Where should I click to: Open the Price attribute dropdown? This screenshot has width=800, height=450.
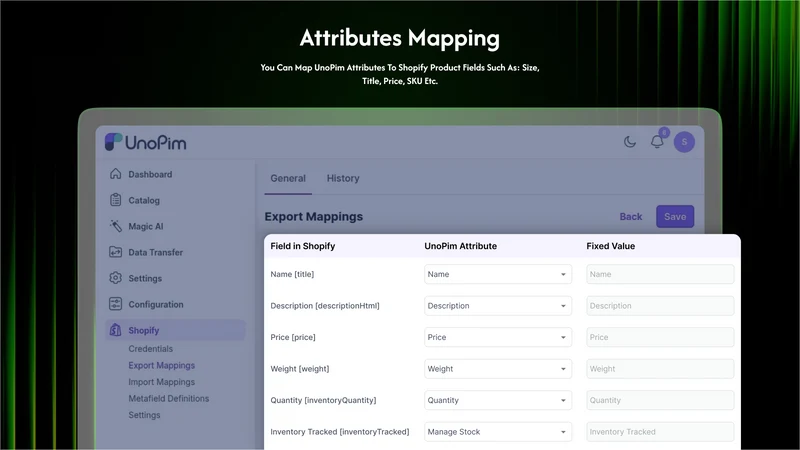pos(497,337)
